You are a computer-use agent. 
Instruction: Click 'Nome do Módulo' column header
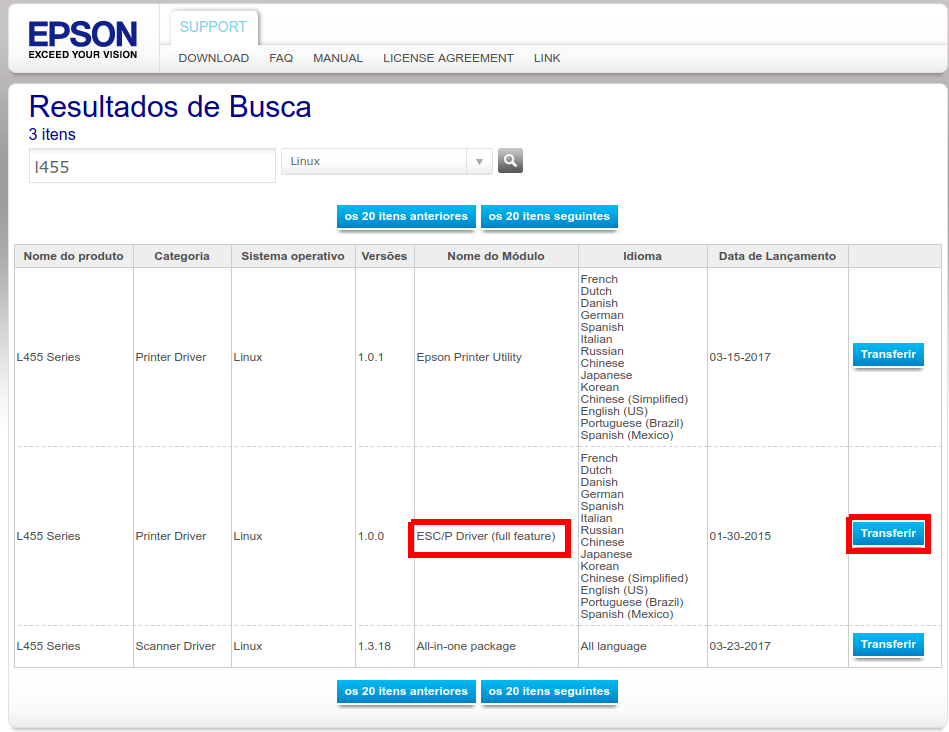point(496,256)
